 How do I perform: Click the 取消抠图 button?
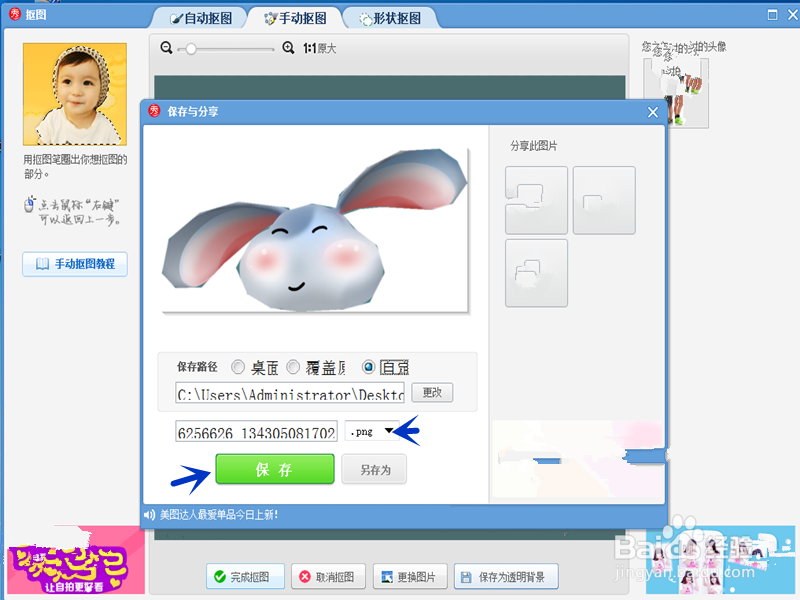pyautogui.click(x=328, y=577)
